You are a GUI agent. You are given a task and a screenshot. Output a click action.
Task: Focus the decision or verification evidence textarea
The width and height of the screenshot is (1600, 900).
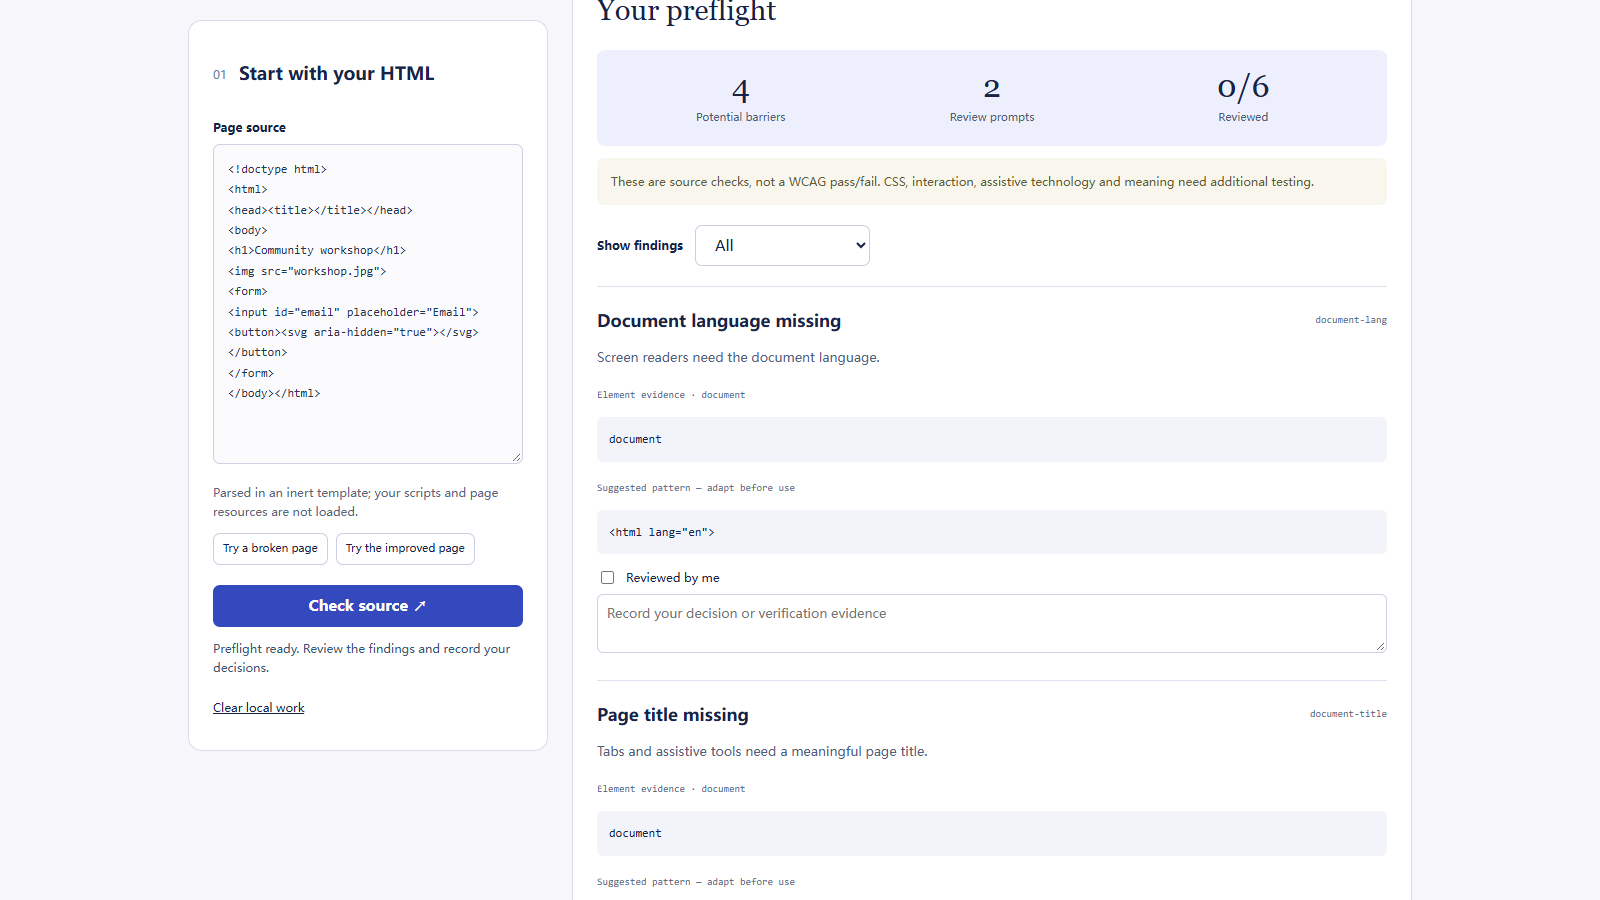click(991, 623)
